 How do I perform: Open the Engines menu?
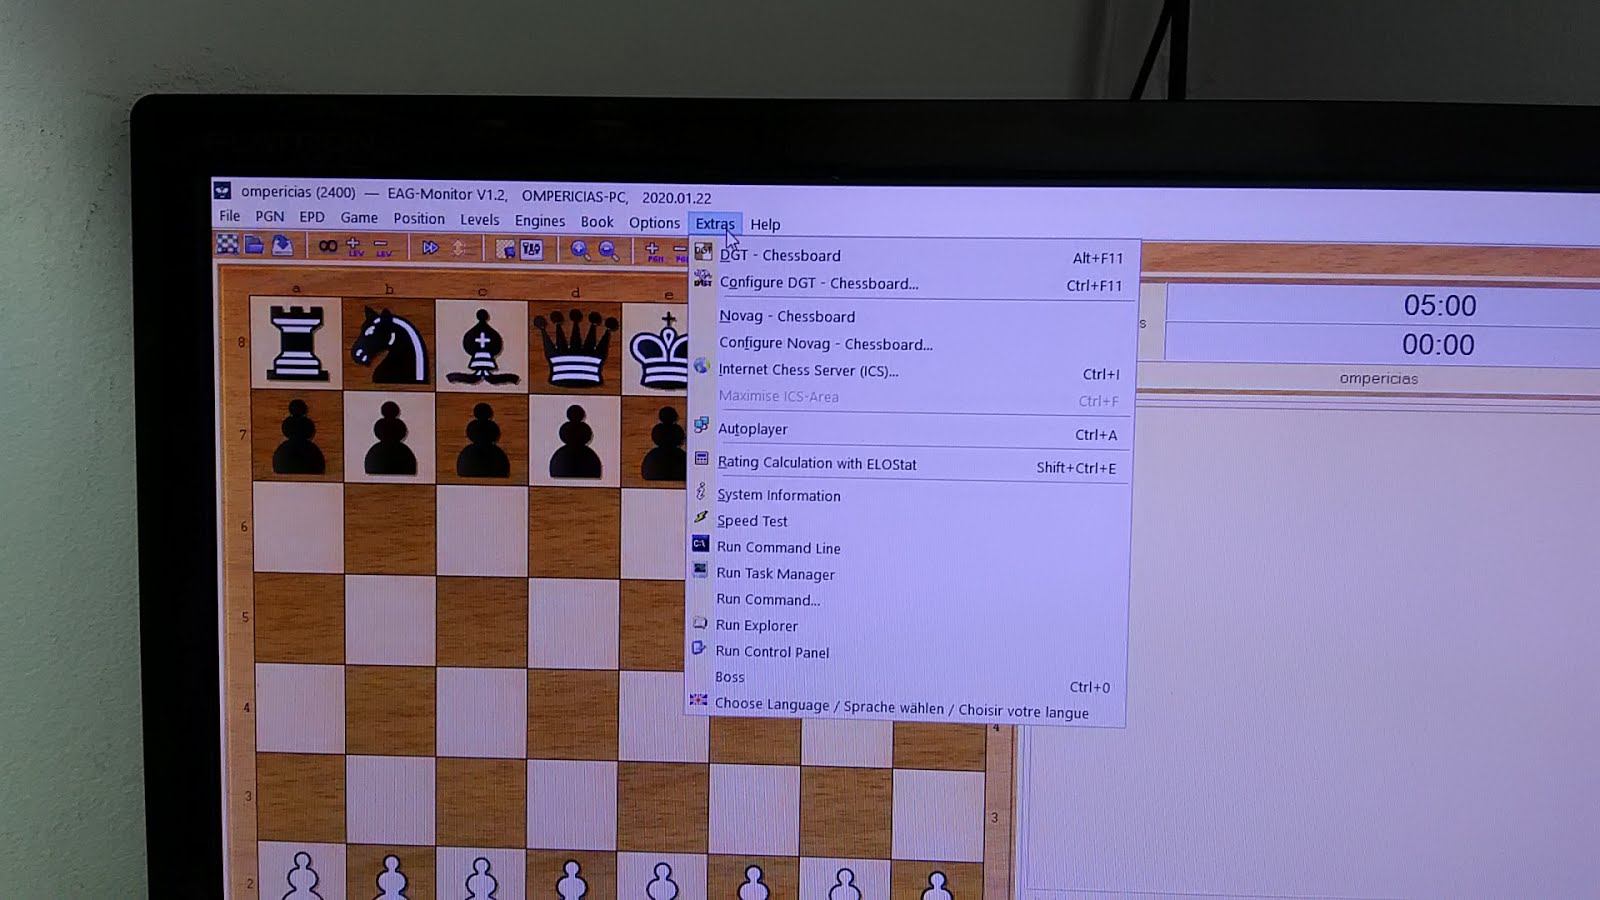tap(540, 221)
